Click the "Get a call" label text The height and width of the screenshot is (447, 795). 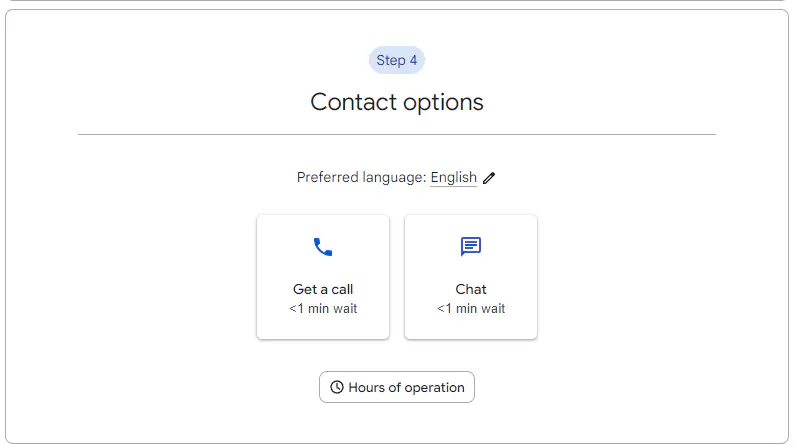click(323, 290)
